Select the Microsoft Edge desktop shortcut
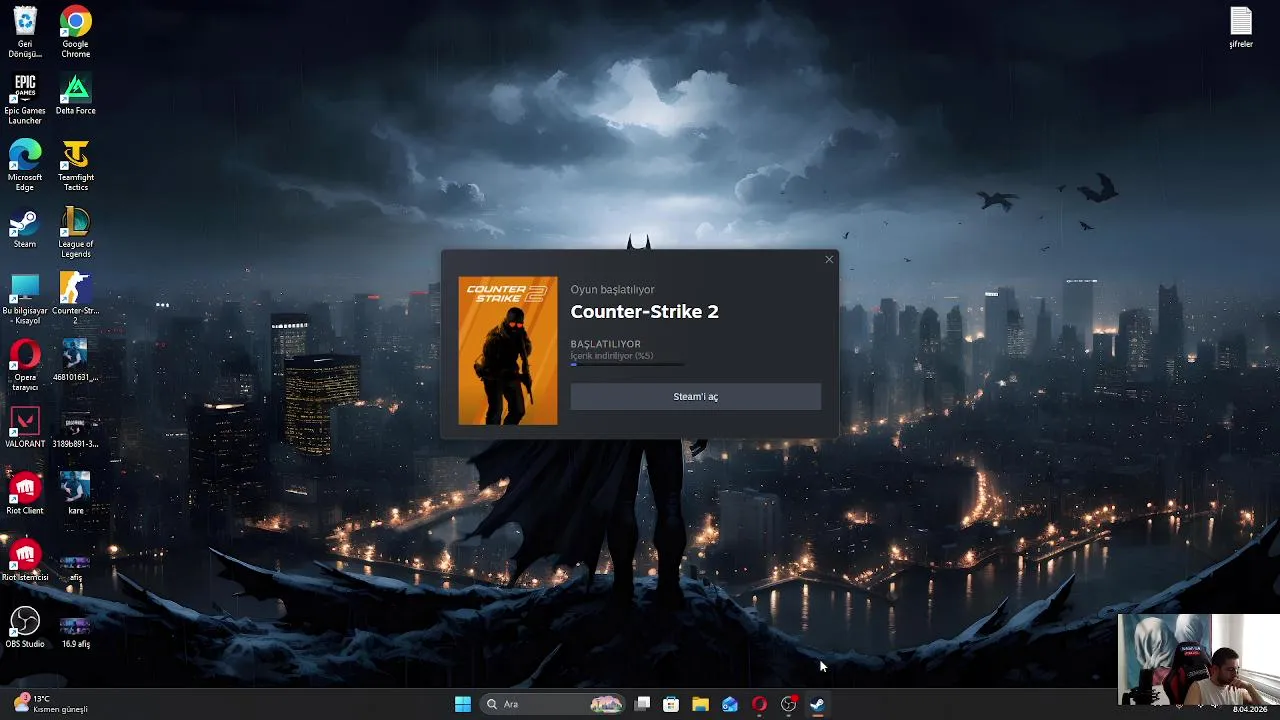The width and height of the screenshot is (1280, 720). pyautogui.click(x=25, y=165)
